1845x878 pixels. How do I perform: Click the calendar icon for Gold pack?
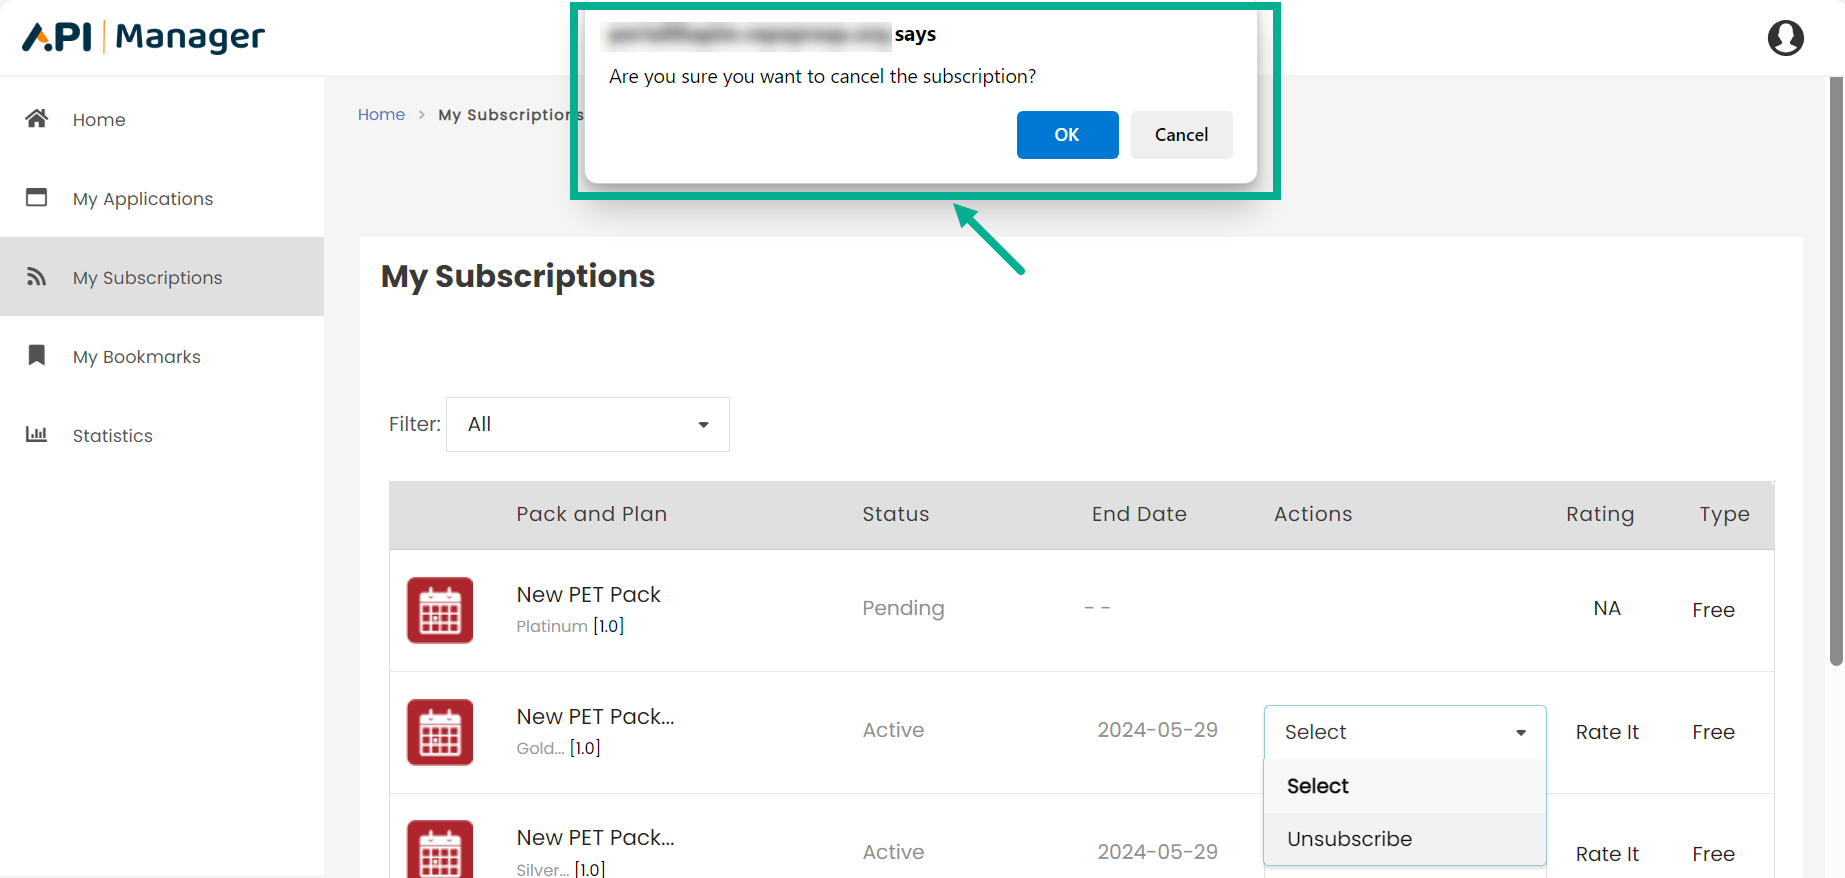pyautogui.click(x=440, y=732)
